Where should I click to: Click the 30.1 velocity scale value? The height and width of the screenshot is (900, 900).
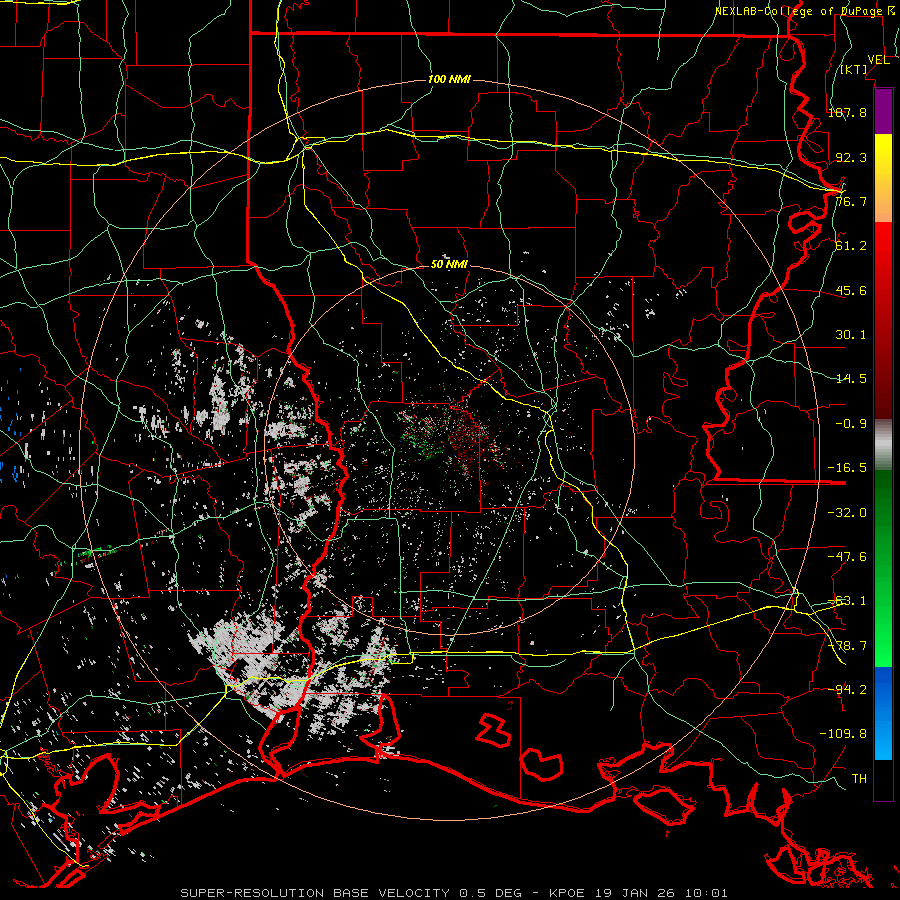tap(851, 335)
